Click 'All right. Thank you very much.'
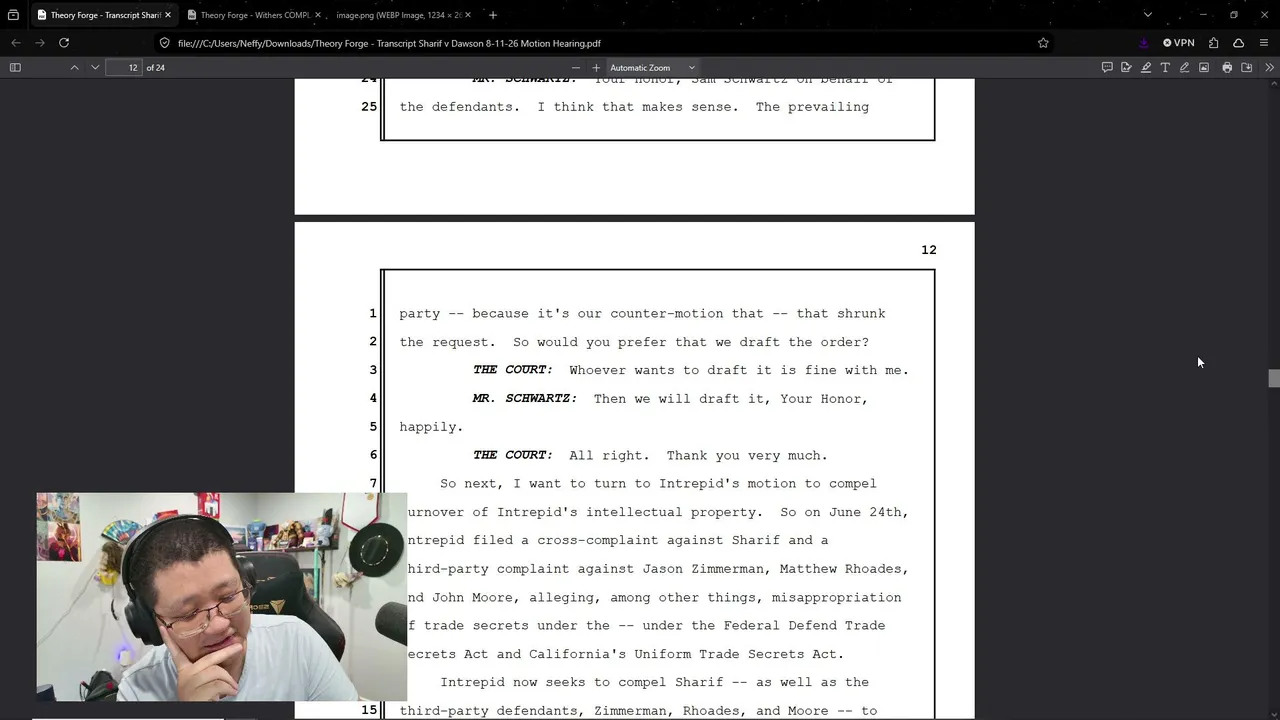 click(698, 455)
